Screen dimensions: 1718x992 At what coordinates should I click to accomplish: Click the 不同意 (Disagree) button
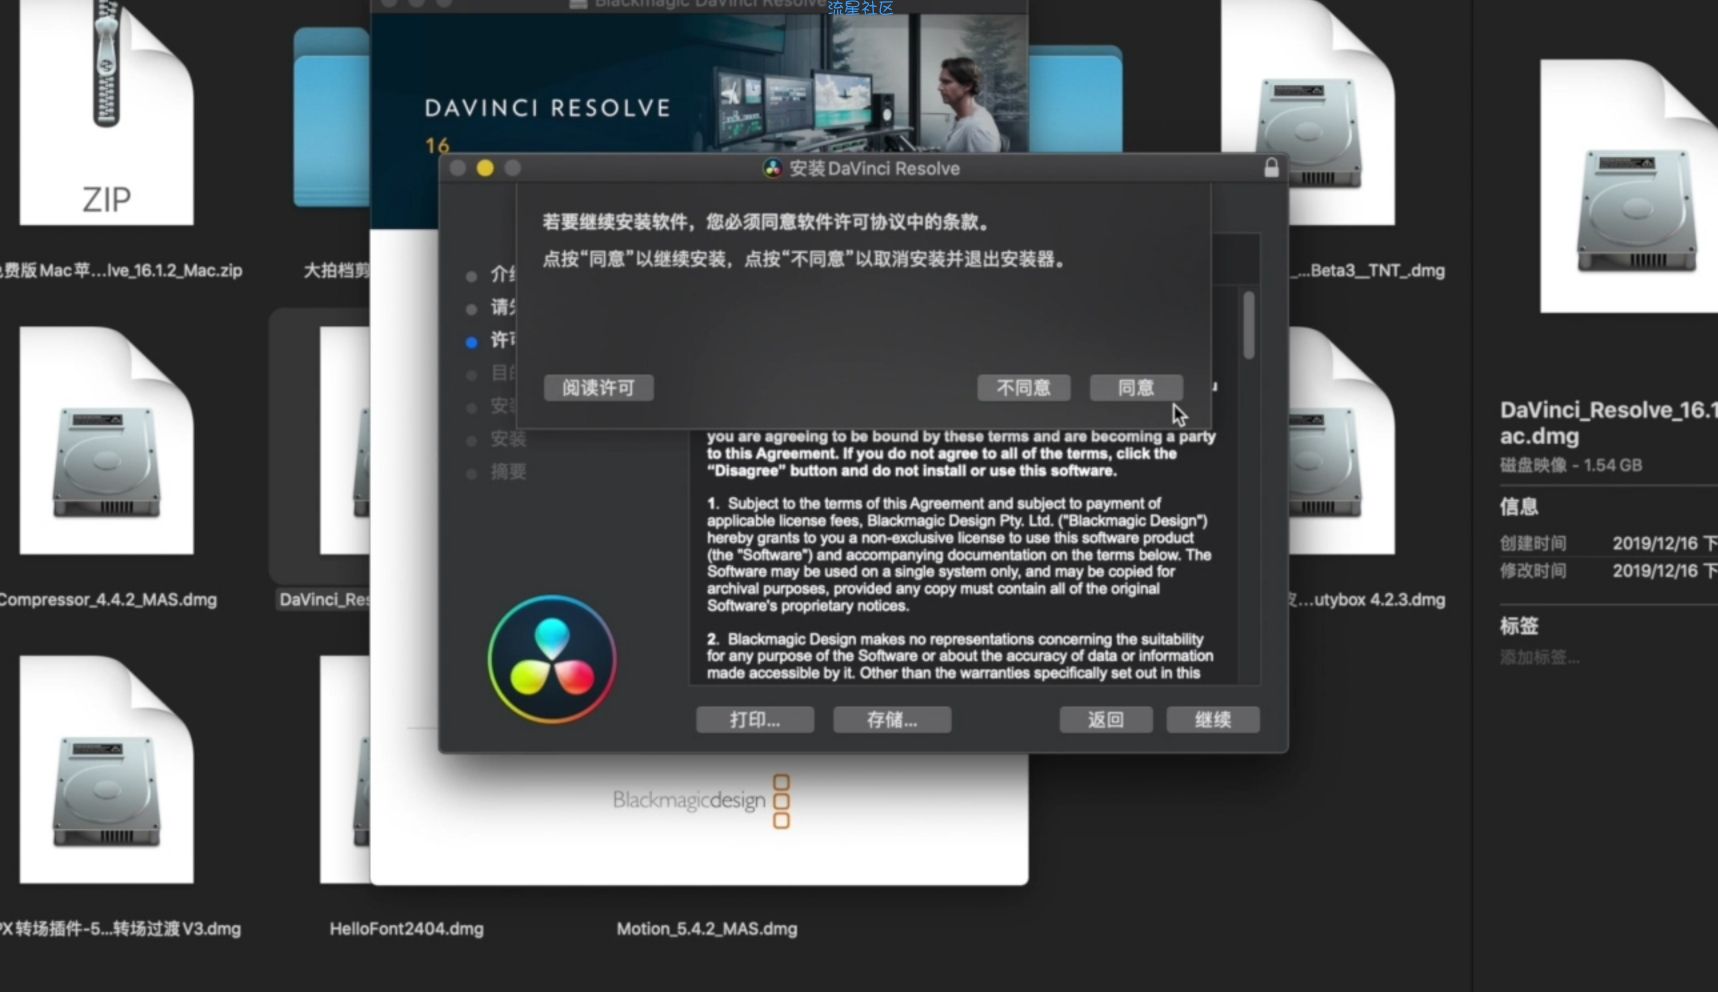[1024, 388]
